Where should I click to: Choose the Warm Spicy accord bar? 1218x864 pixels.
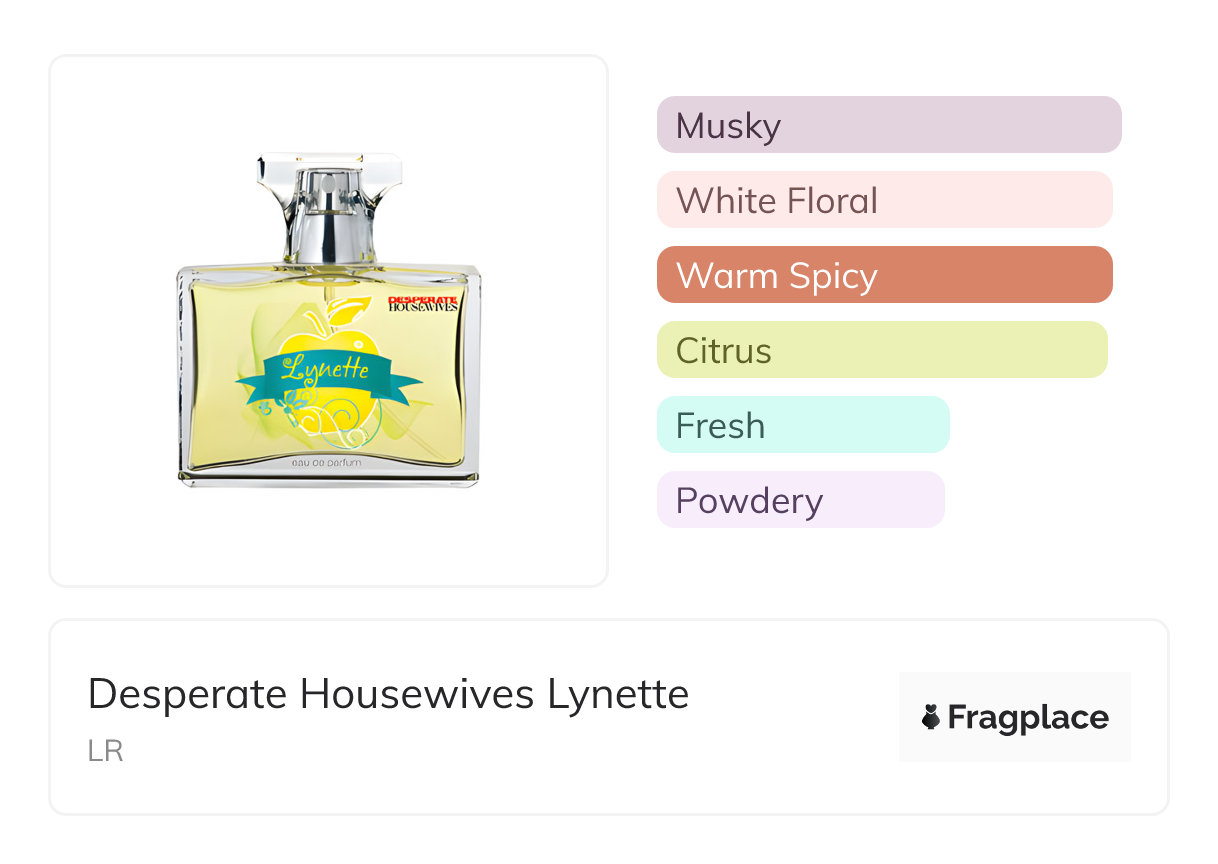[884, 275]
